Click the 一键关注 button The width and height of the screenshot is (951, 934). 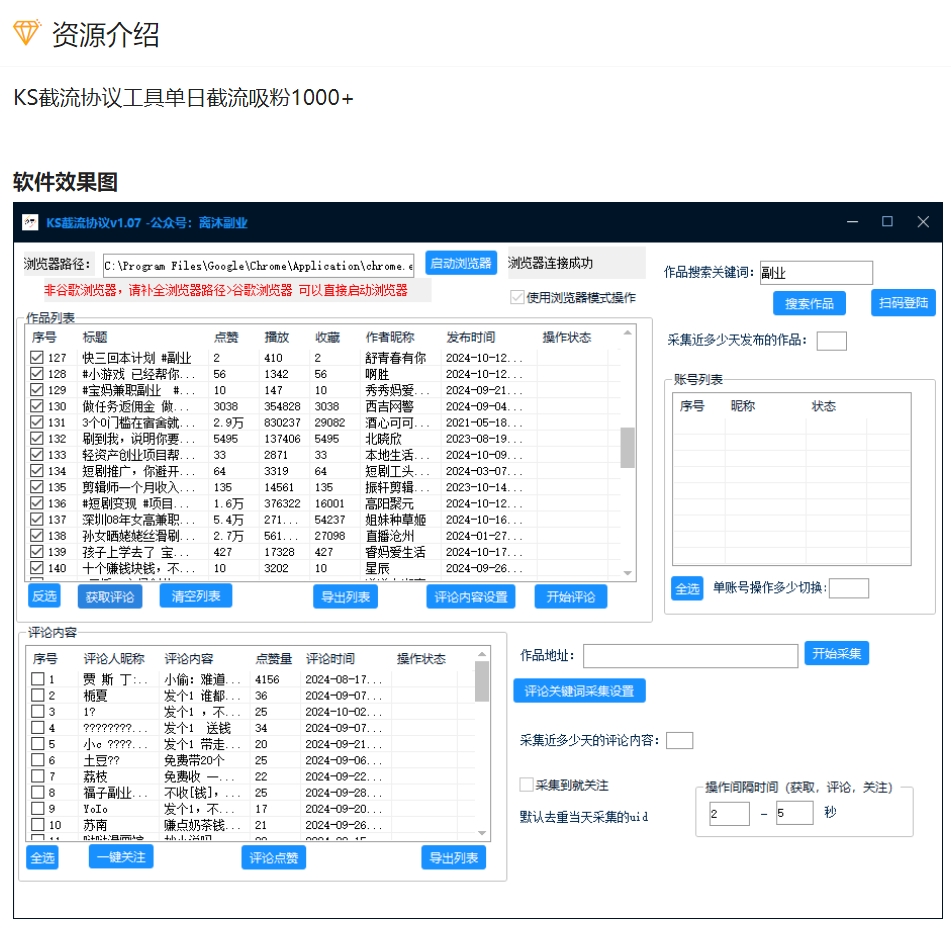pos(121,857)
